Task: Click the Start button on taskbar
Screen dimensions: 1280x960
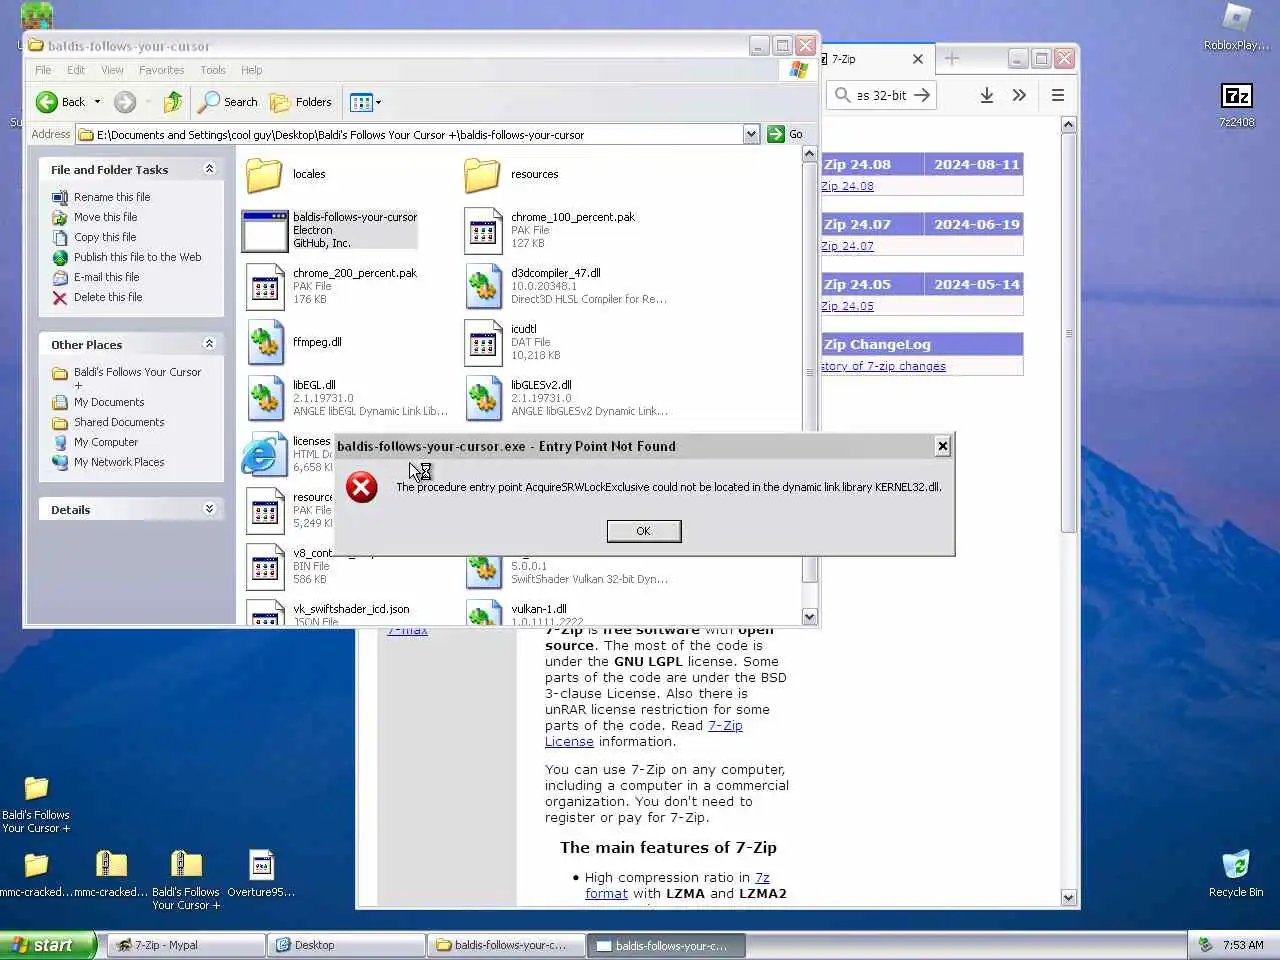Action: [48, 945]
